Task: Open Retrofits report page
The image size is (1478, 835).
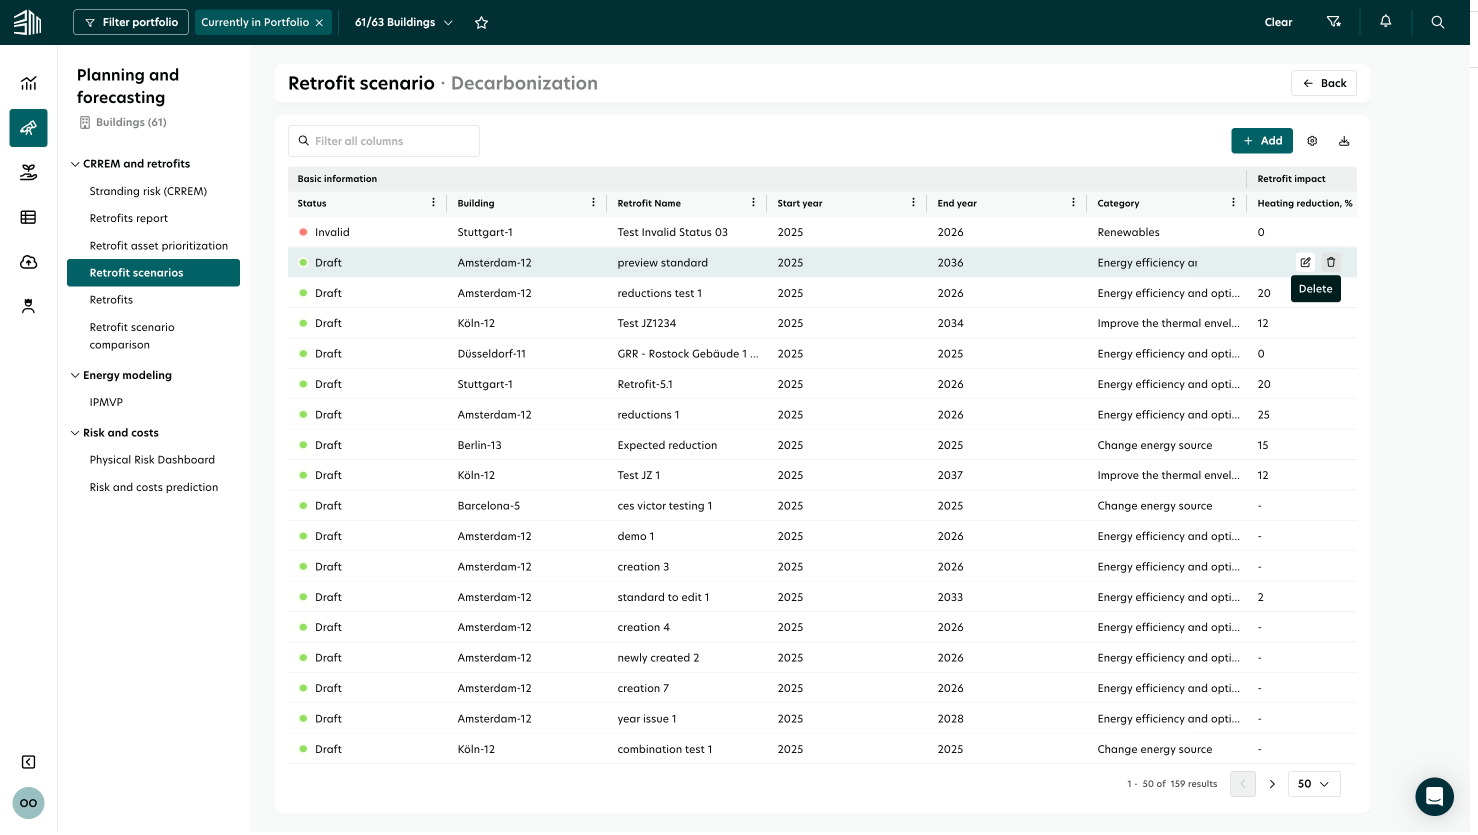Action: click(129, 218)
